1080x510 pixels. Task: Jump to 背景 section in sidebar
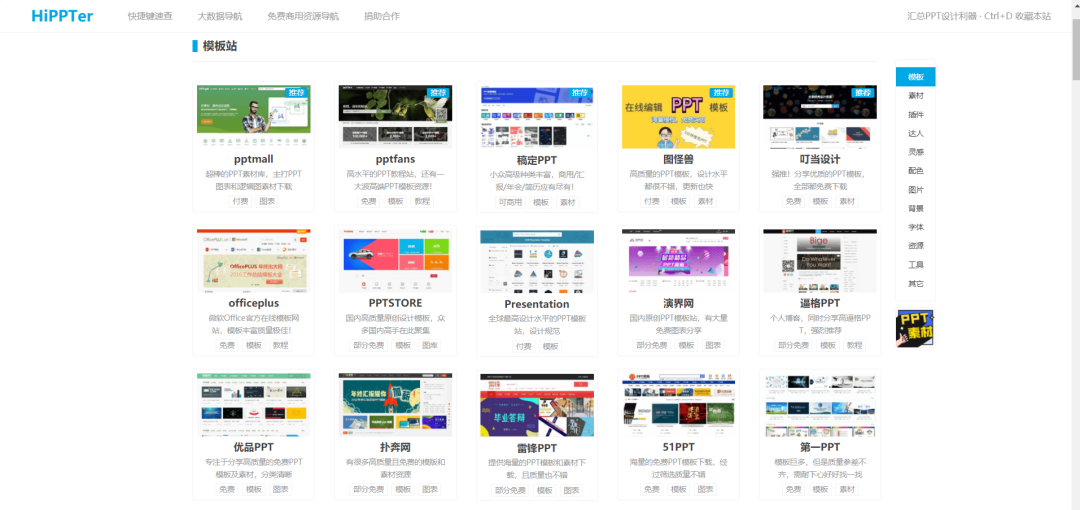915,208
